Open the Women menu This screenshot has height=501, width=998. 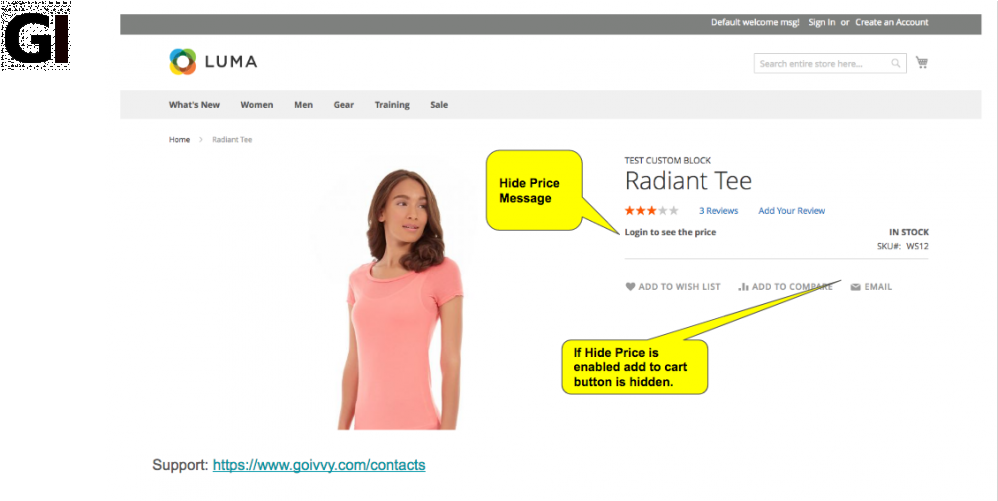pos(257,105)
